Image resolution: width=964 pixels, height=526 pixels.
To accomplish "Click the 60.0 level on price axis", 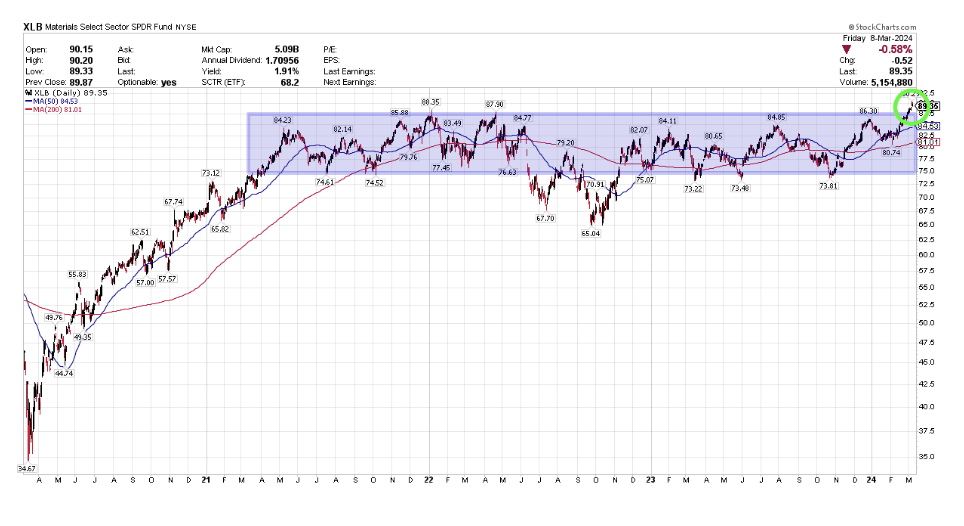I will (x=926, y=255).
